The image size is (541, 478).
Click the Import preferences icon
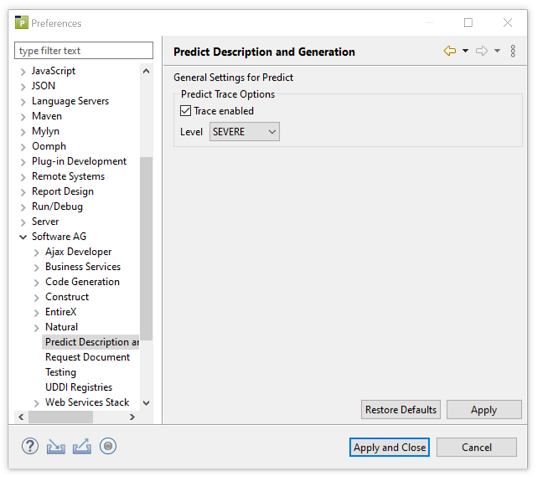(56, 446)
